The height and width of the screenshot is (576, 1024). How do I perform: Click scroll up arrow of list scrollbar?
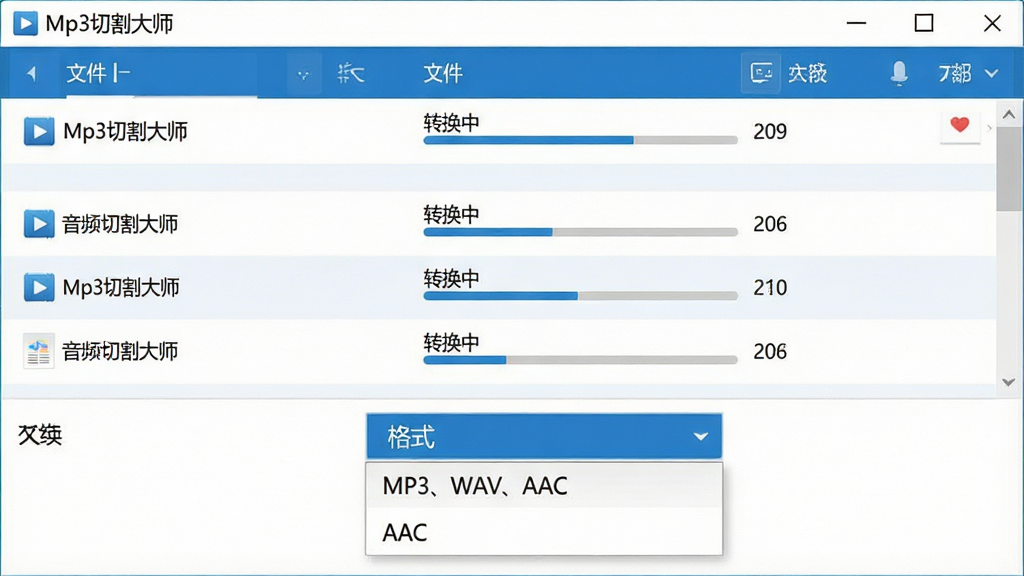pos(1009,114)
